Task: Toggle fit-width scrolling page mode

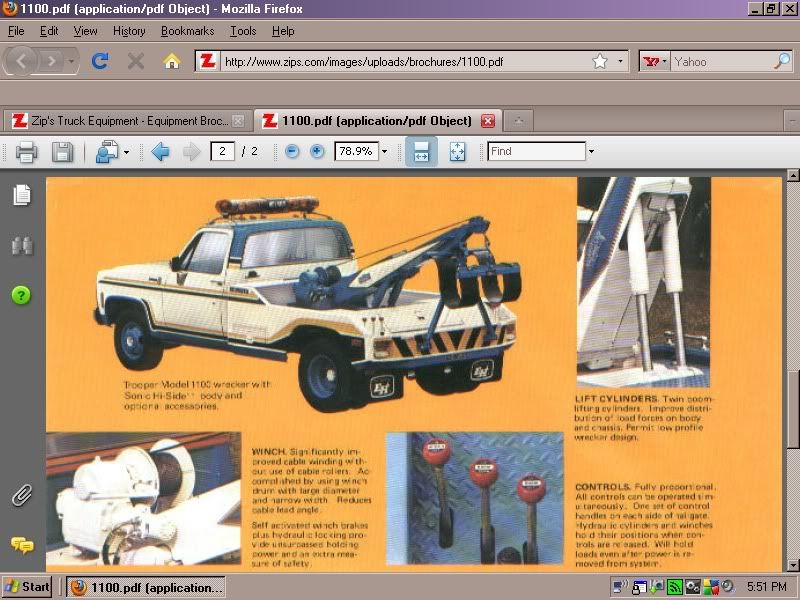Action: point(421,152)
